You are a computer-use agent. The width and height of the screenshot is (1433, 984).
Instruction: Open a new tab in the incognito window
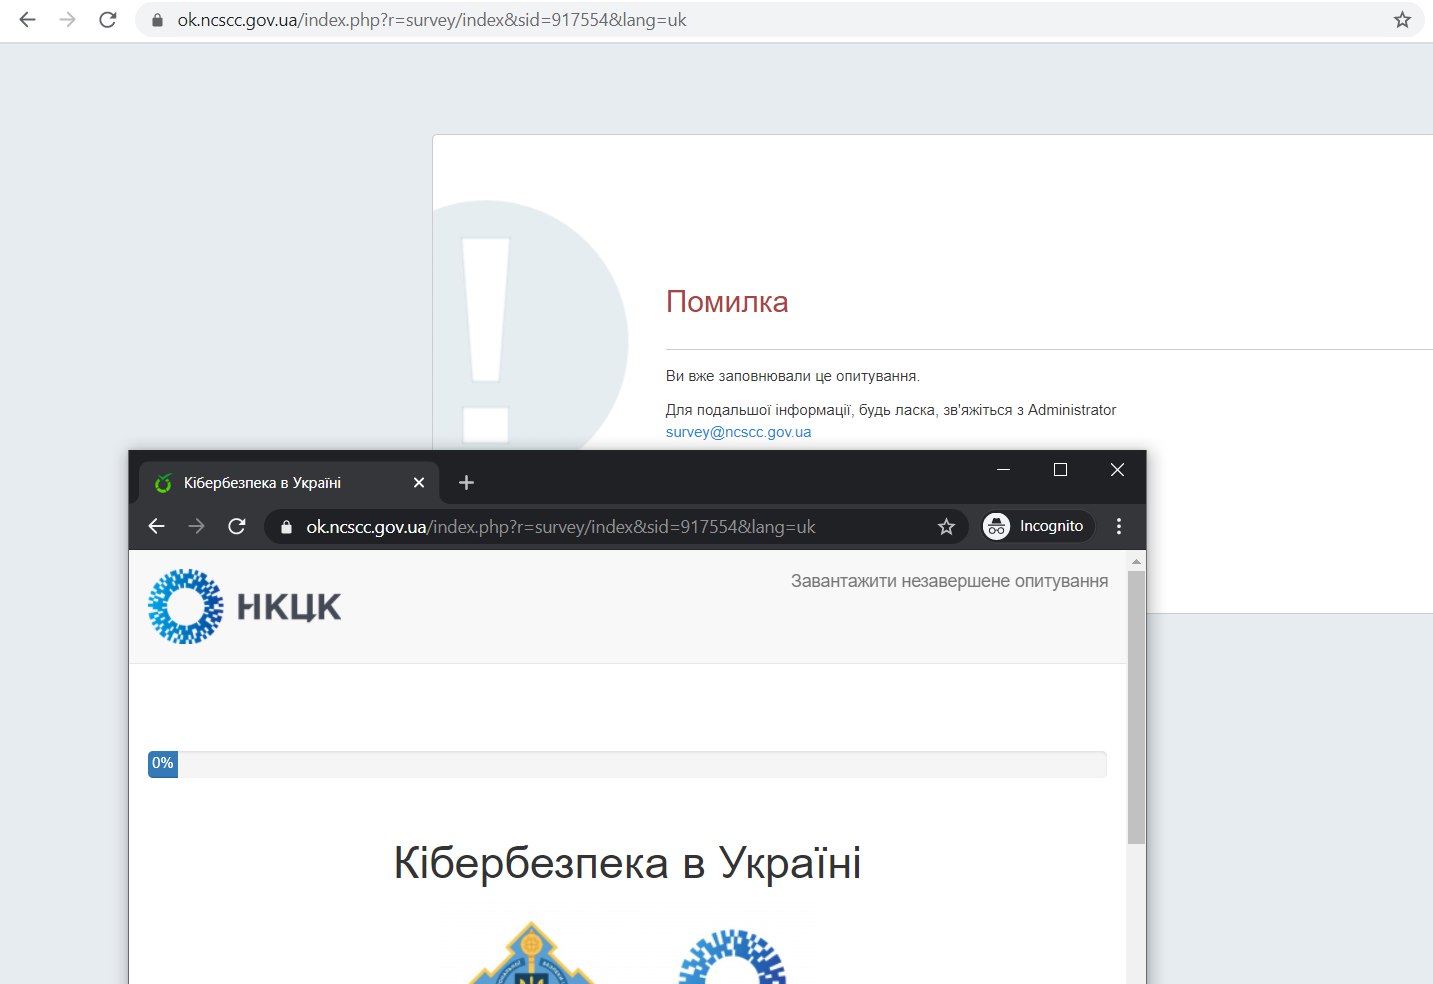point(466,483)
